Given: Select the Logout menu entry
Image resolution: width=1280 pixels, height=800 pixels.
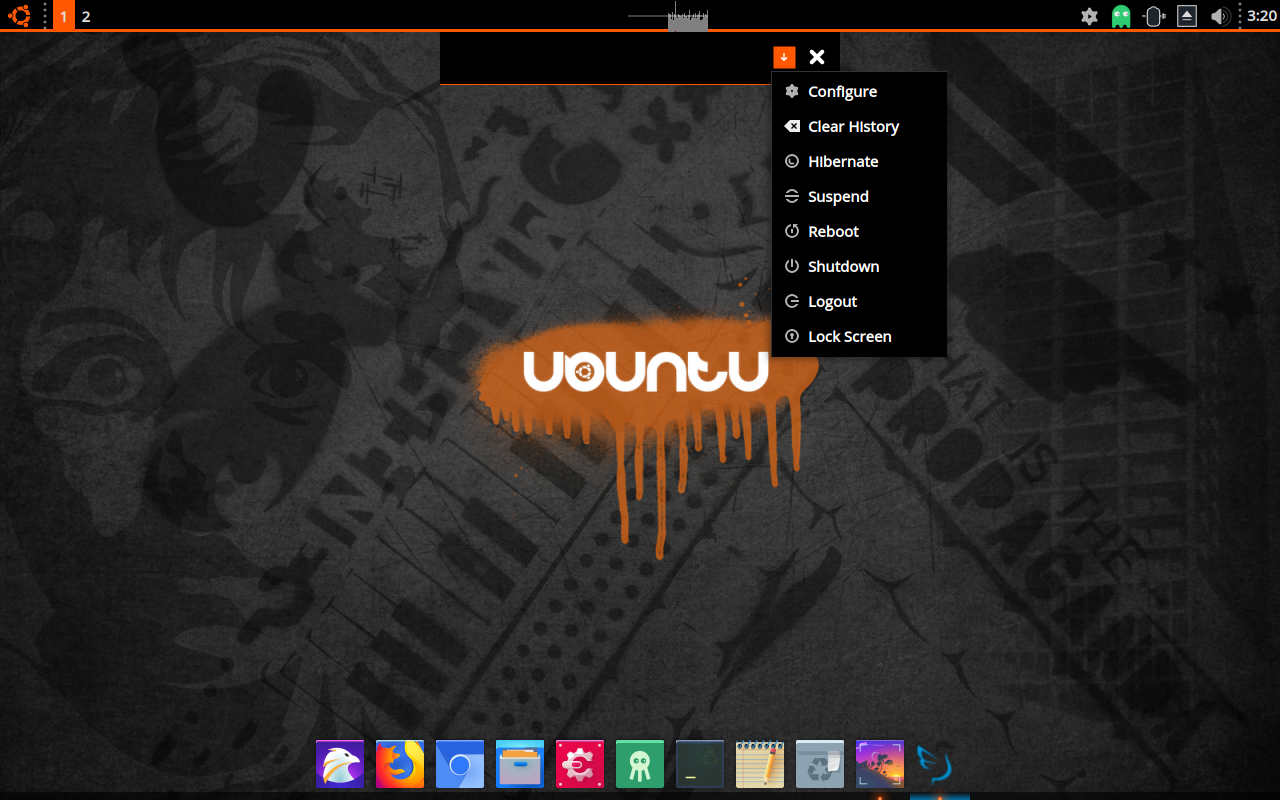Looking at the screenshot, I should pos(859,301).
